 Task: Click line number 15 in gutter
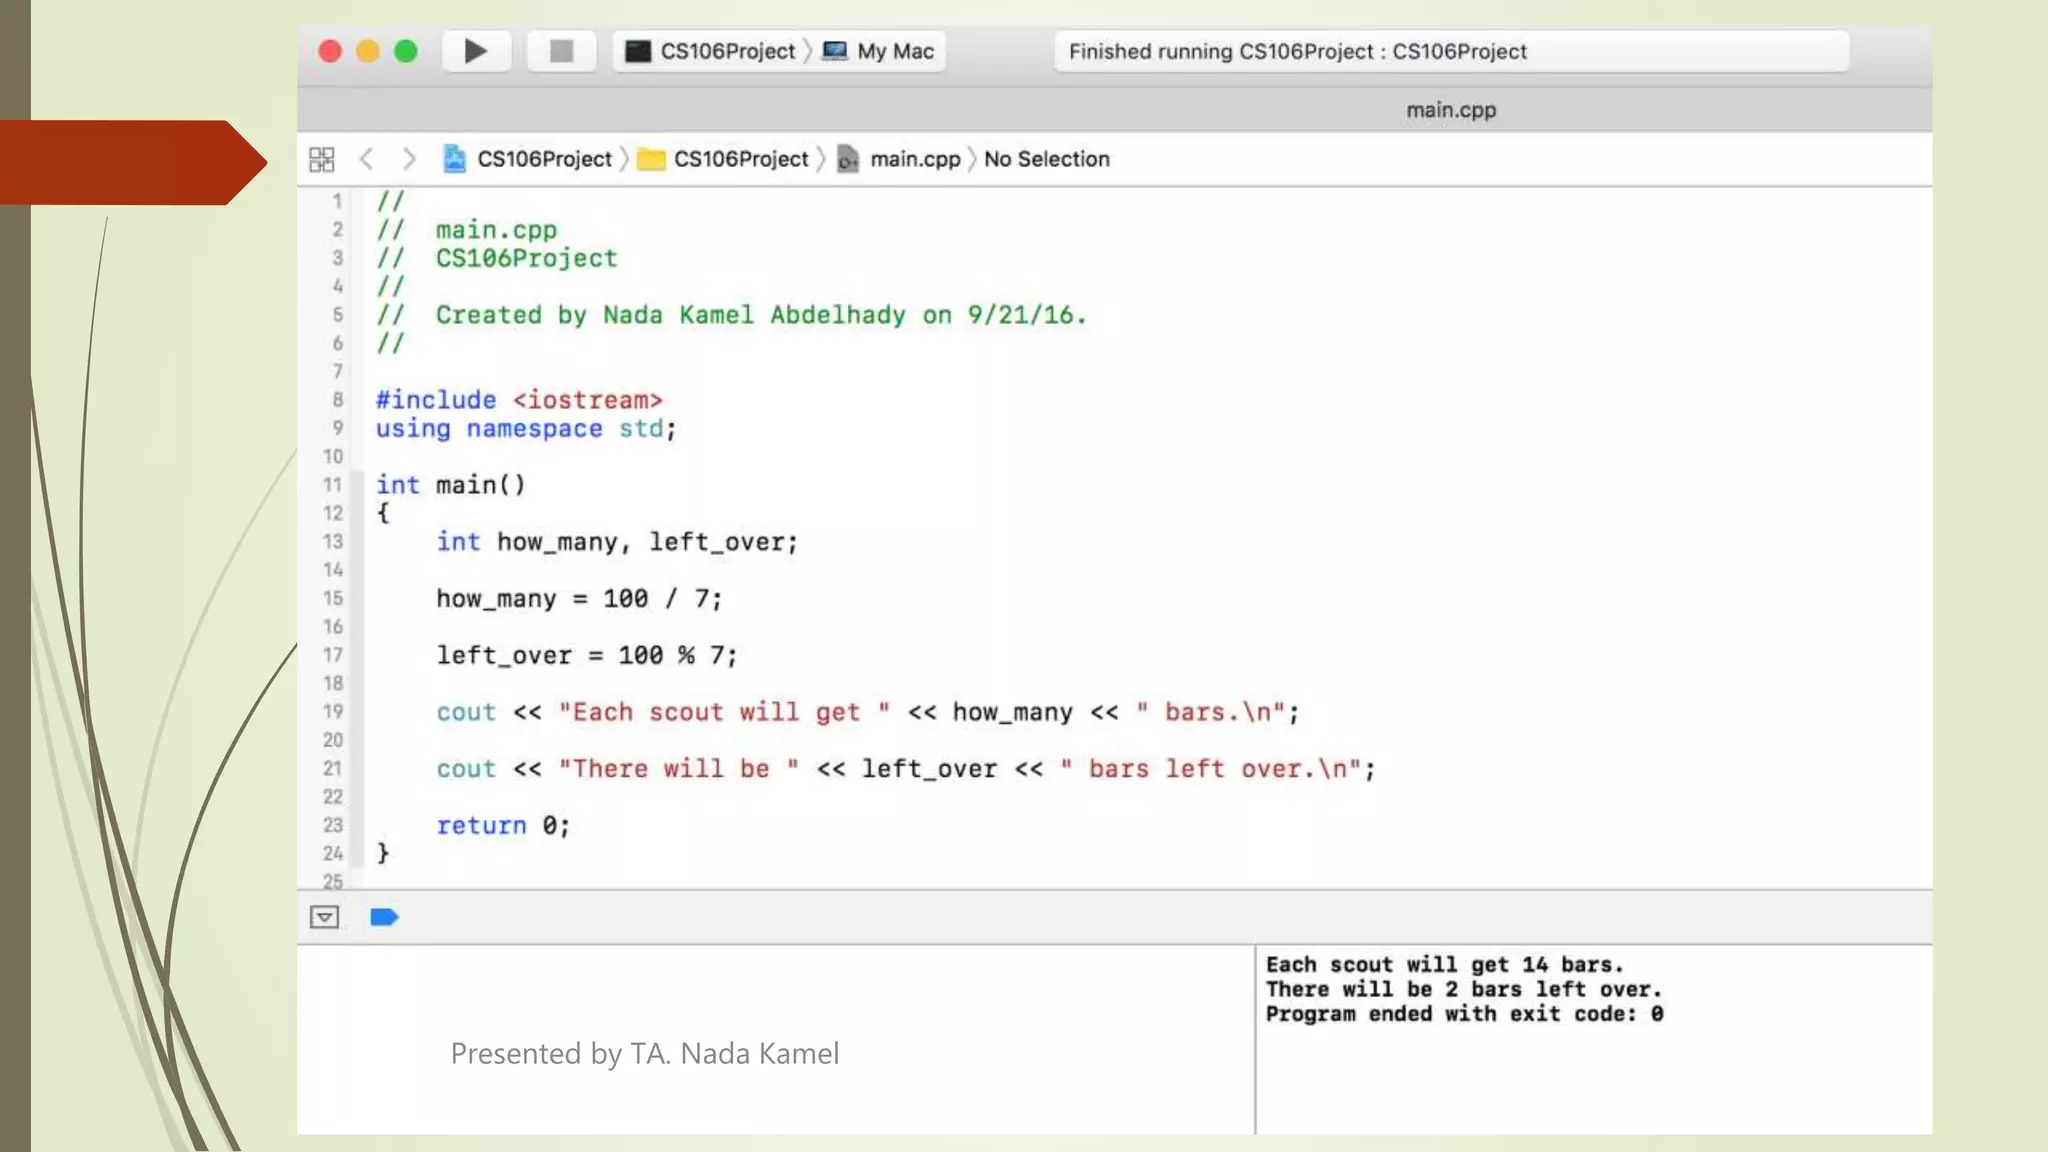click(333, 598)
